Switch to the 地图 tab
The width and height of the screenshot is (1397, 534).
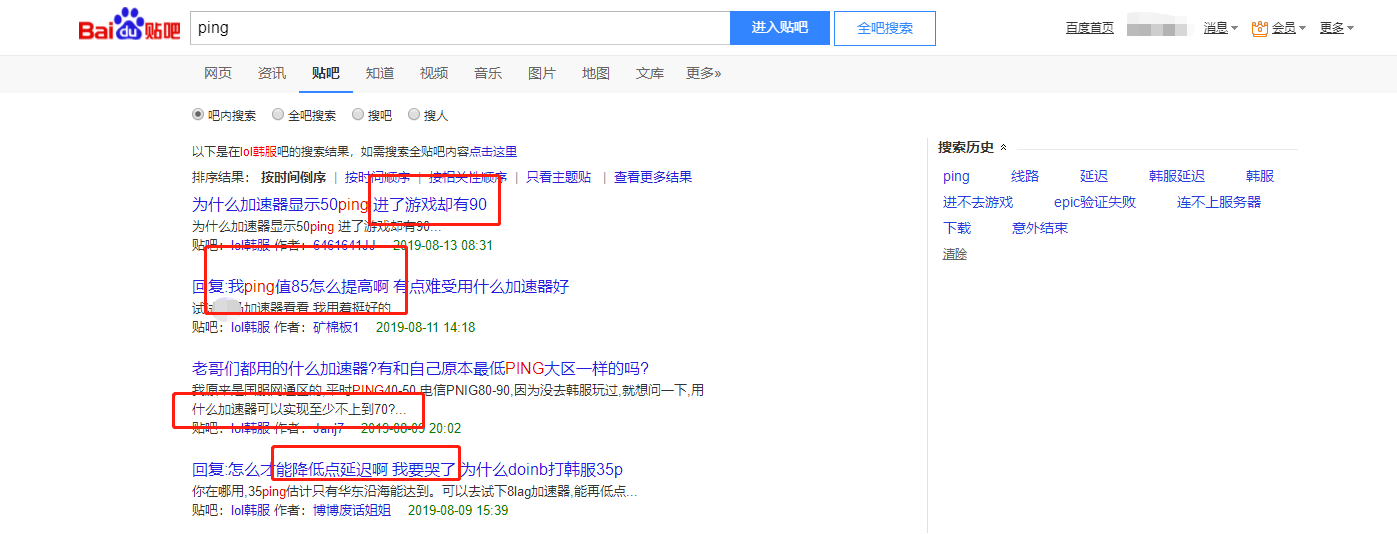pos(596,73)
